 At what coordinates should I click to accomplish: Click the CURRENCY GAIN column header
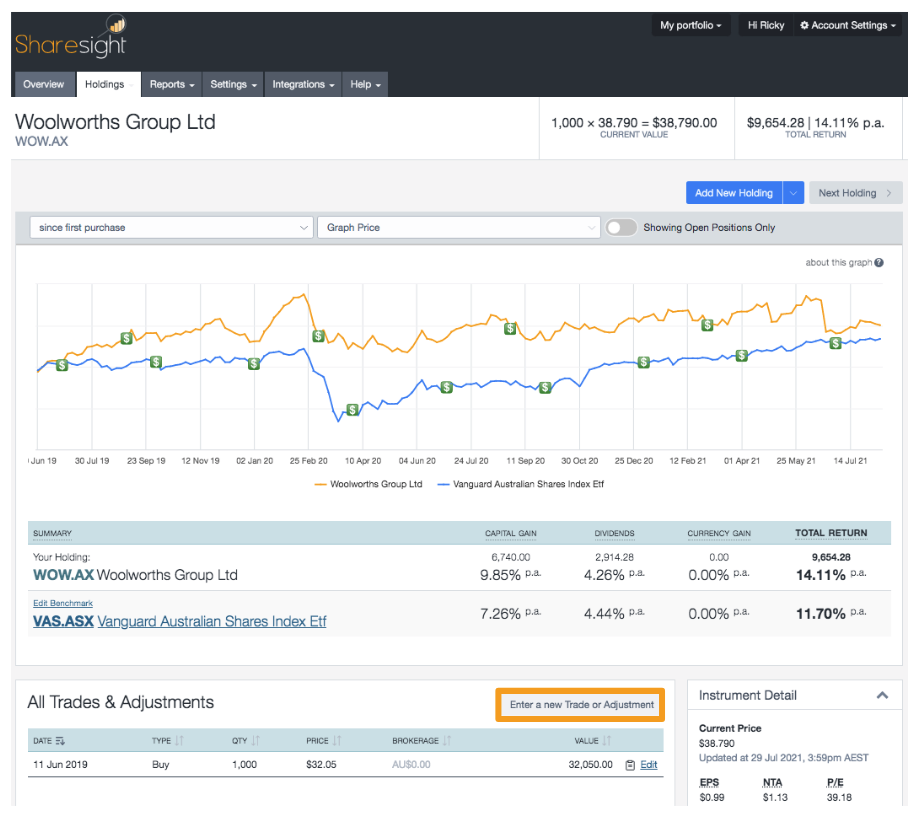pyautogui.click(x=719, y=533)
